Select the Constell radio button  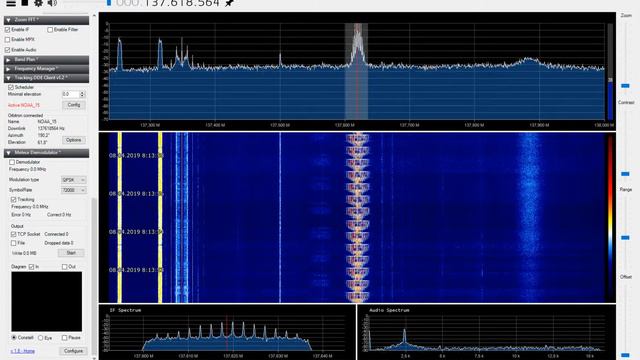tap(14, 338)
